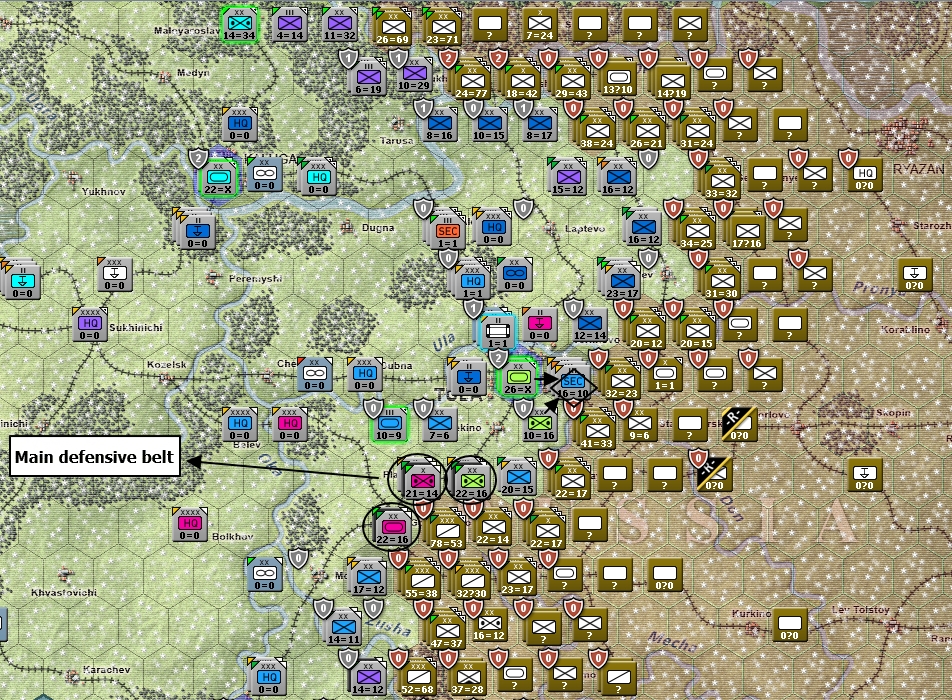Click the Soviet 47=37 stack

coord(446,631)
